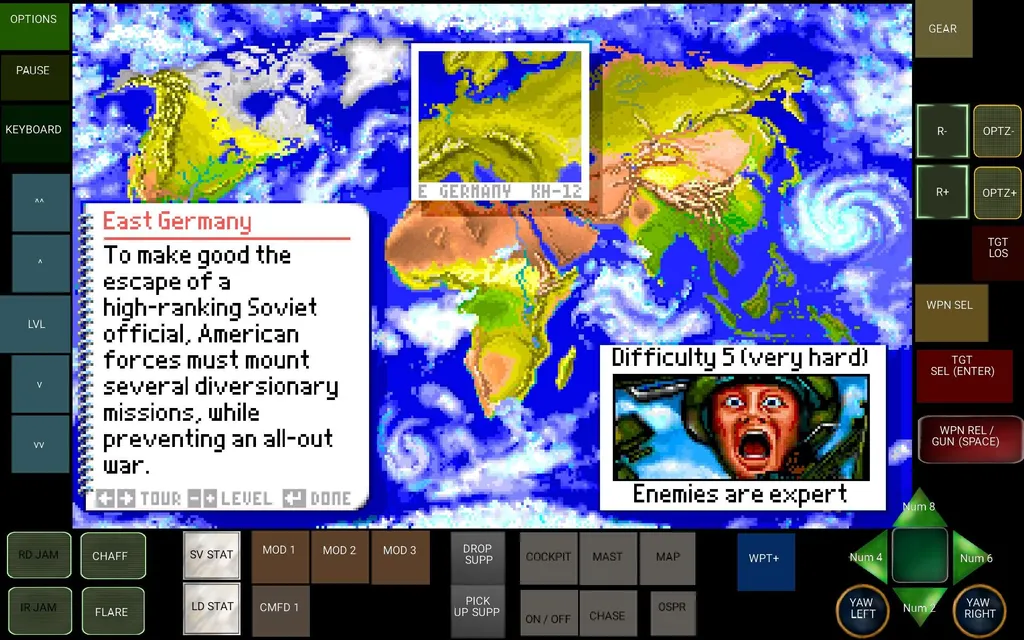Release CHAFF countermeasure

[x=112, y=556]
